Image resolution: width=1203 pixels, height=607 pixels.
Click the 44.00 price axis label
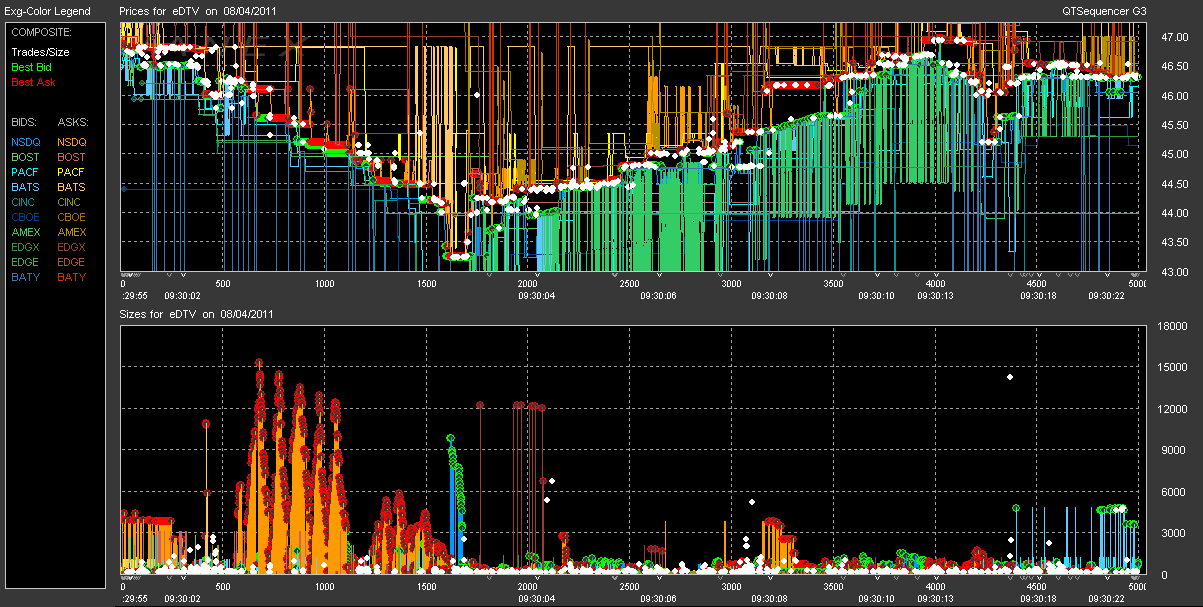1173,213
